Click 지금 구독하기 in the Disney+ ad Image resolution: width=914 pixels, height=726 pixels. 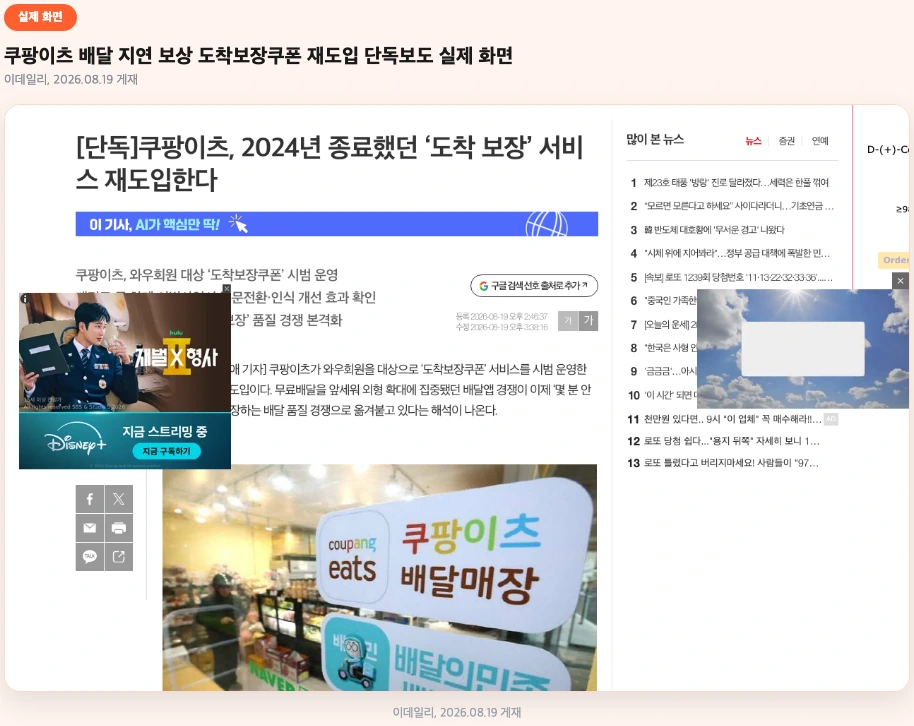tap(167, 451)
